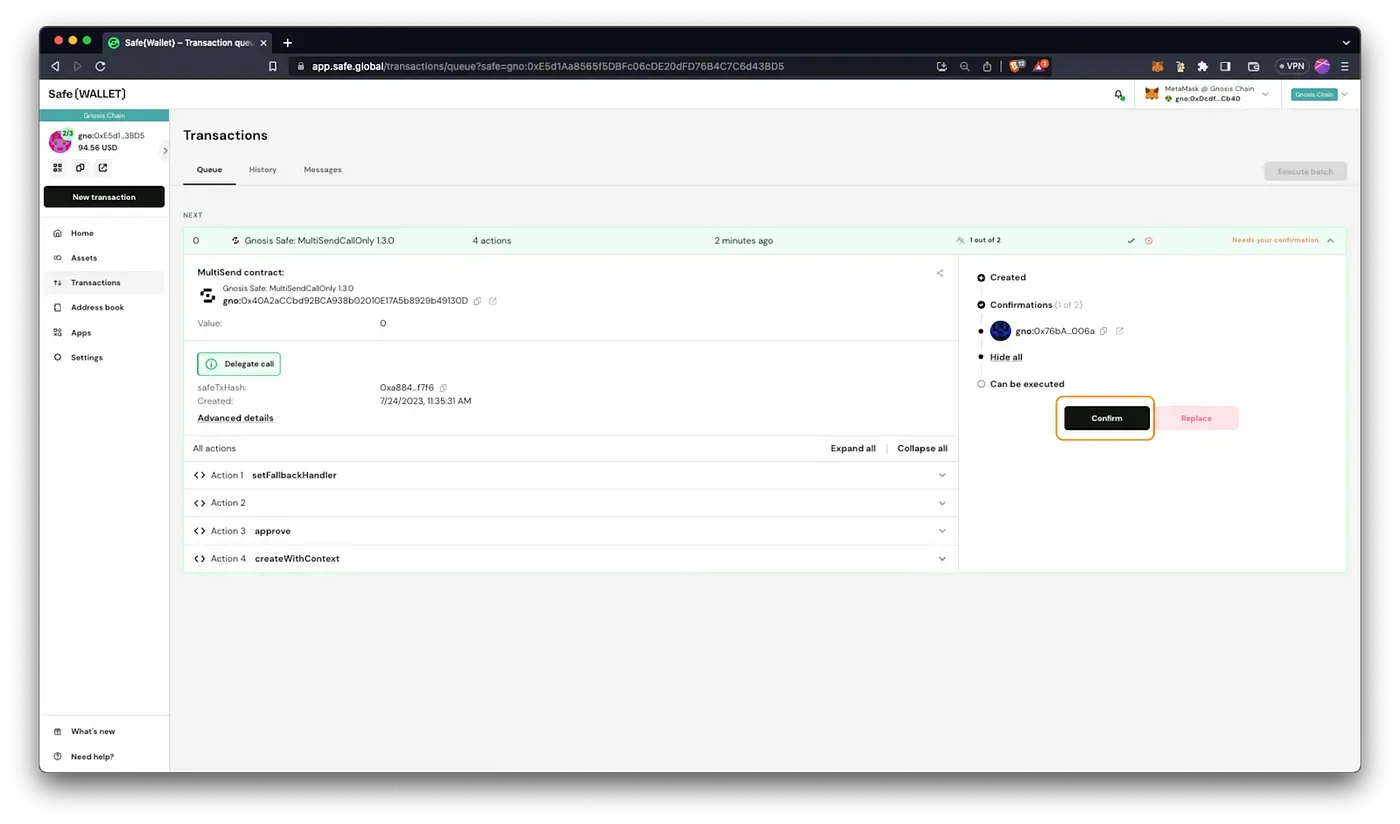Expand the Safe list sidebar arrow

click(165, 150)
